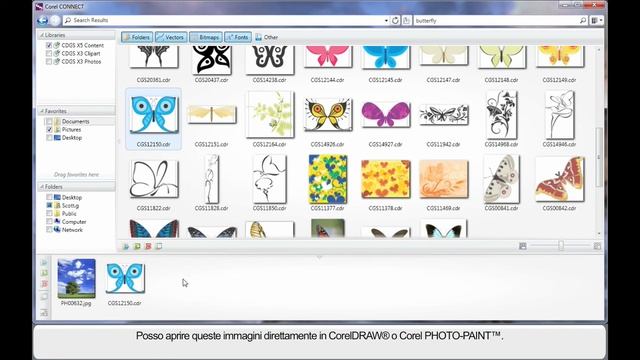
Task: Click the CGS11942.cdr file name
Action: (443, 144)
